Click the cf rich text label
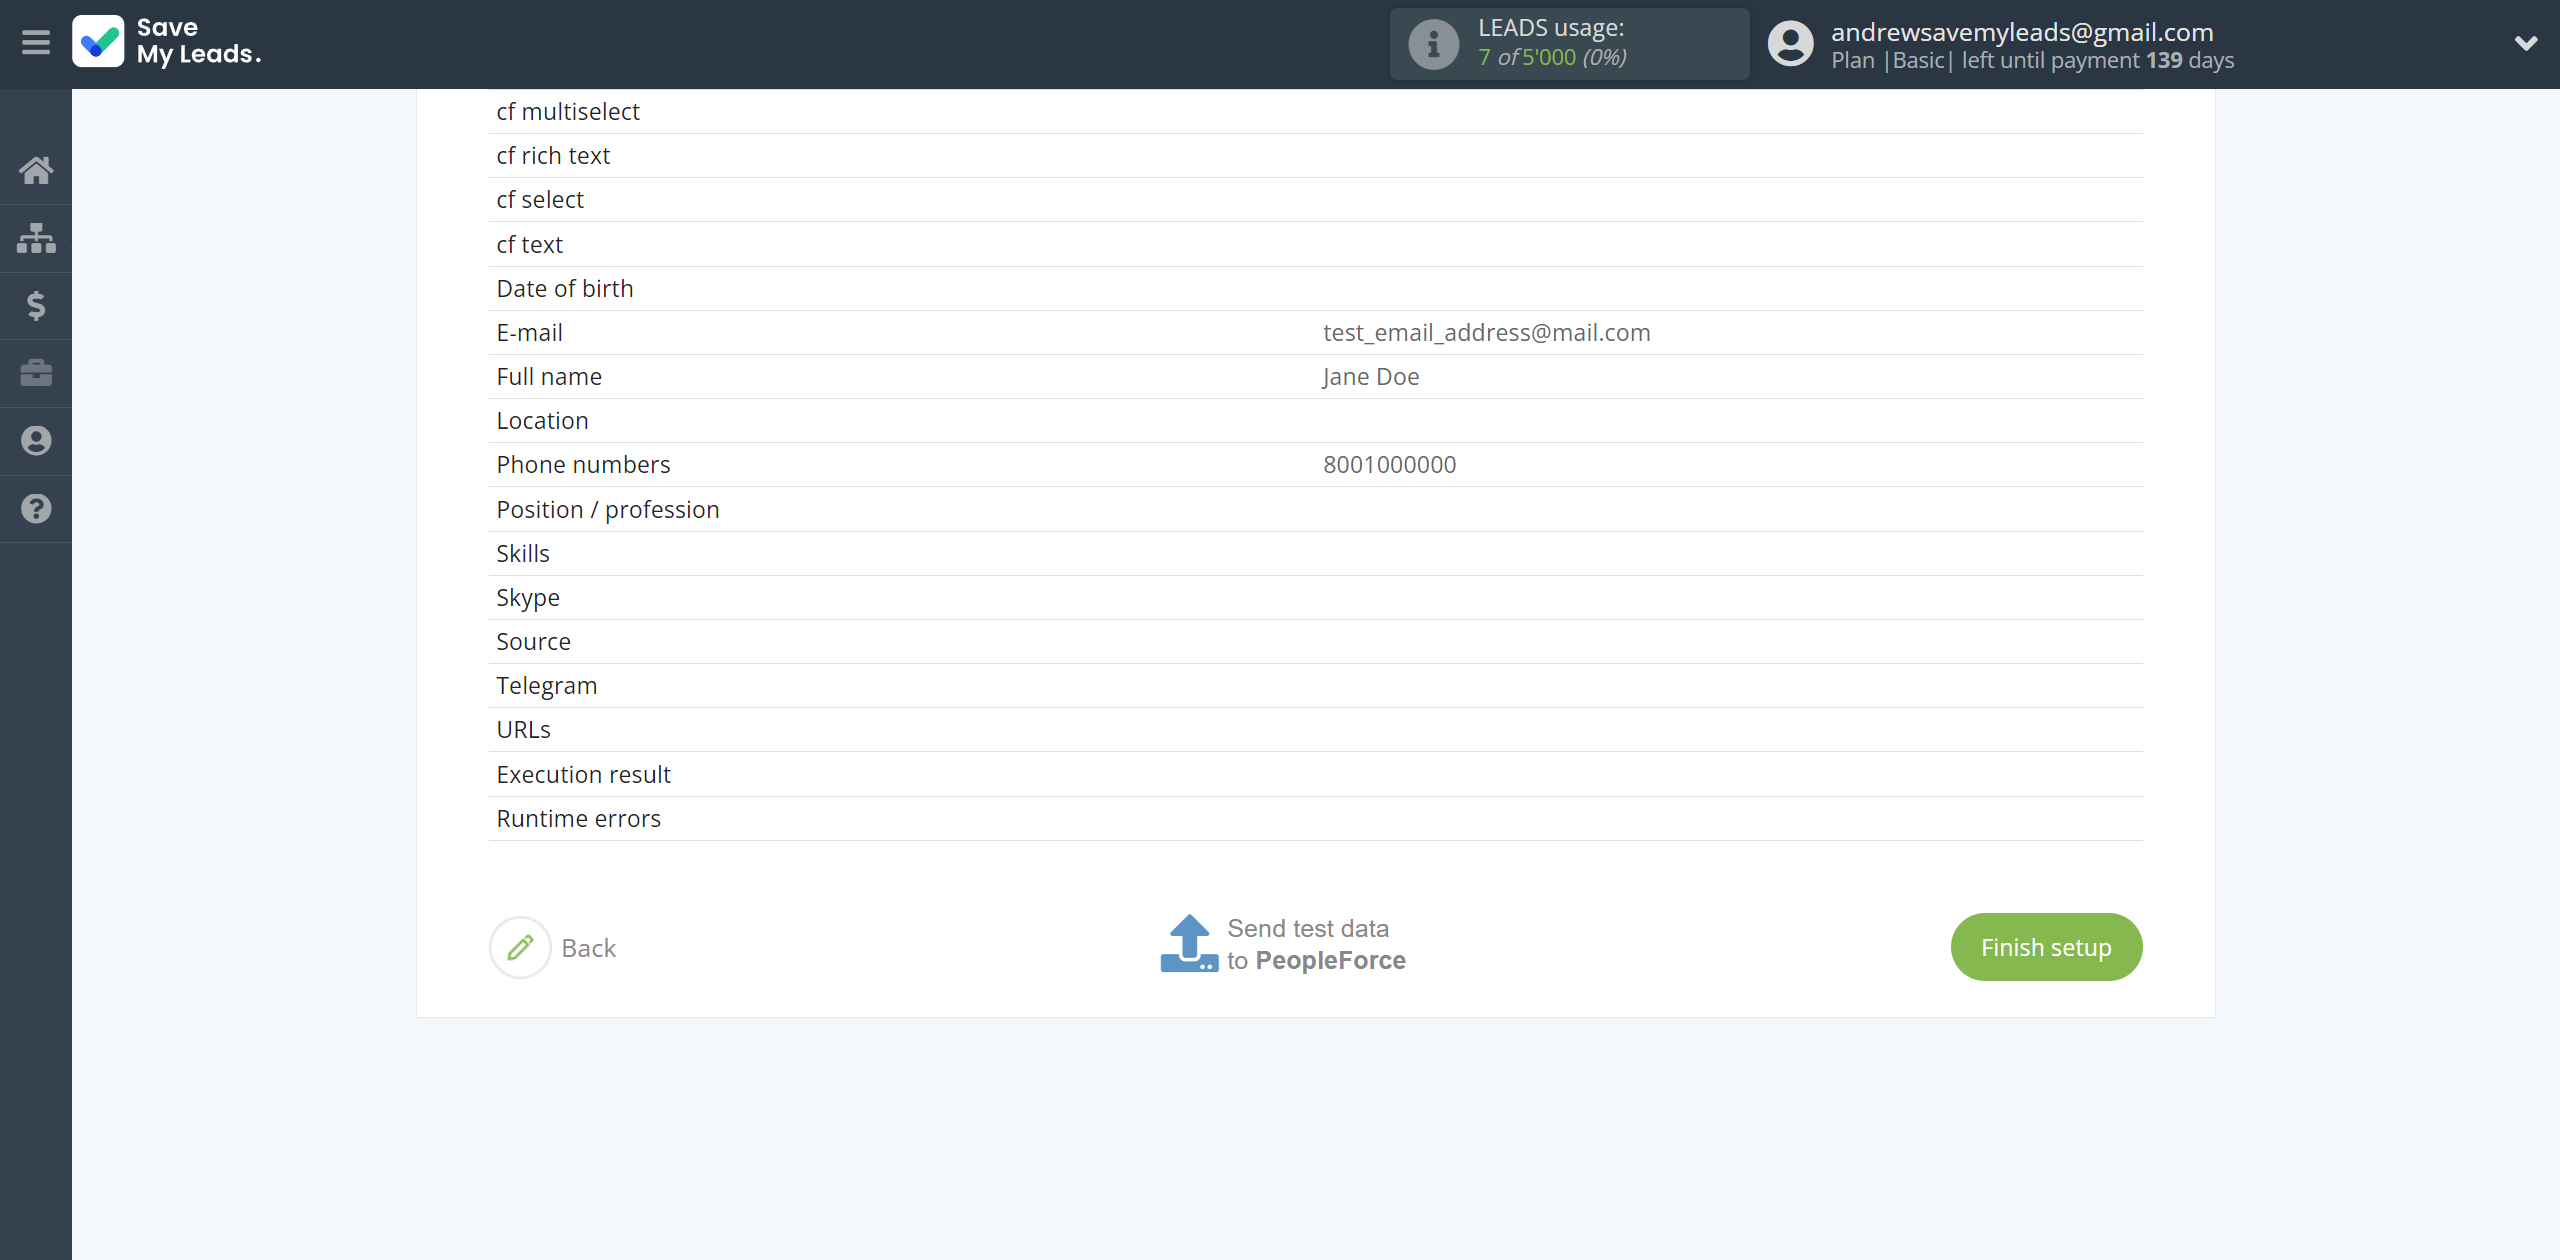The width and height of the screenshot is (2560, 1260). tap(553, 155)
